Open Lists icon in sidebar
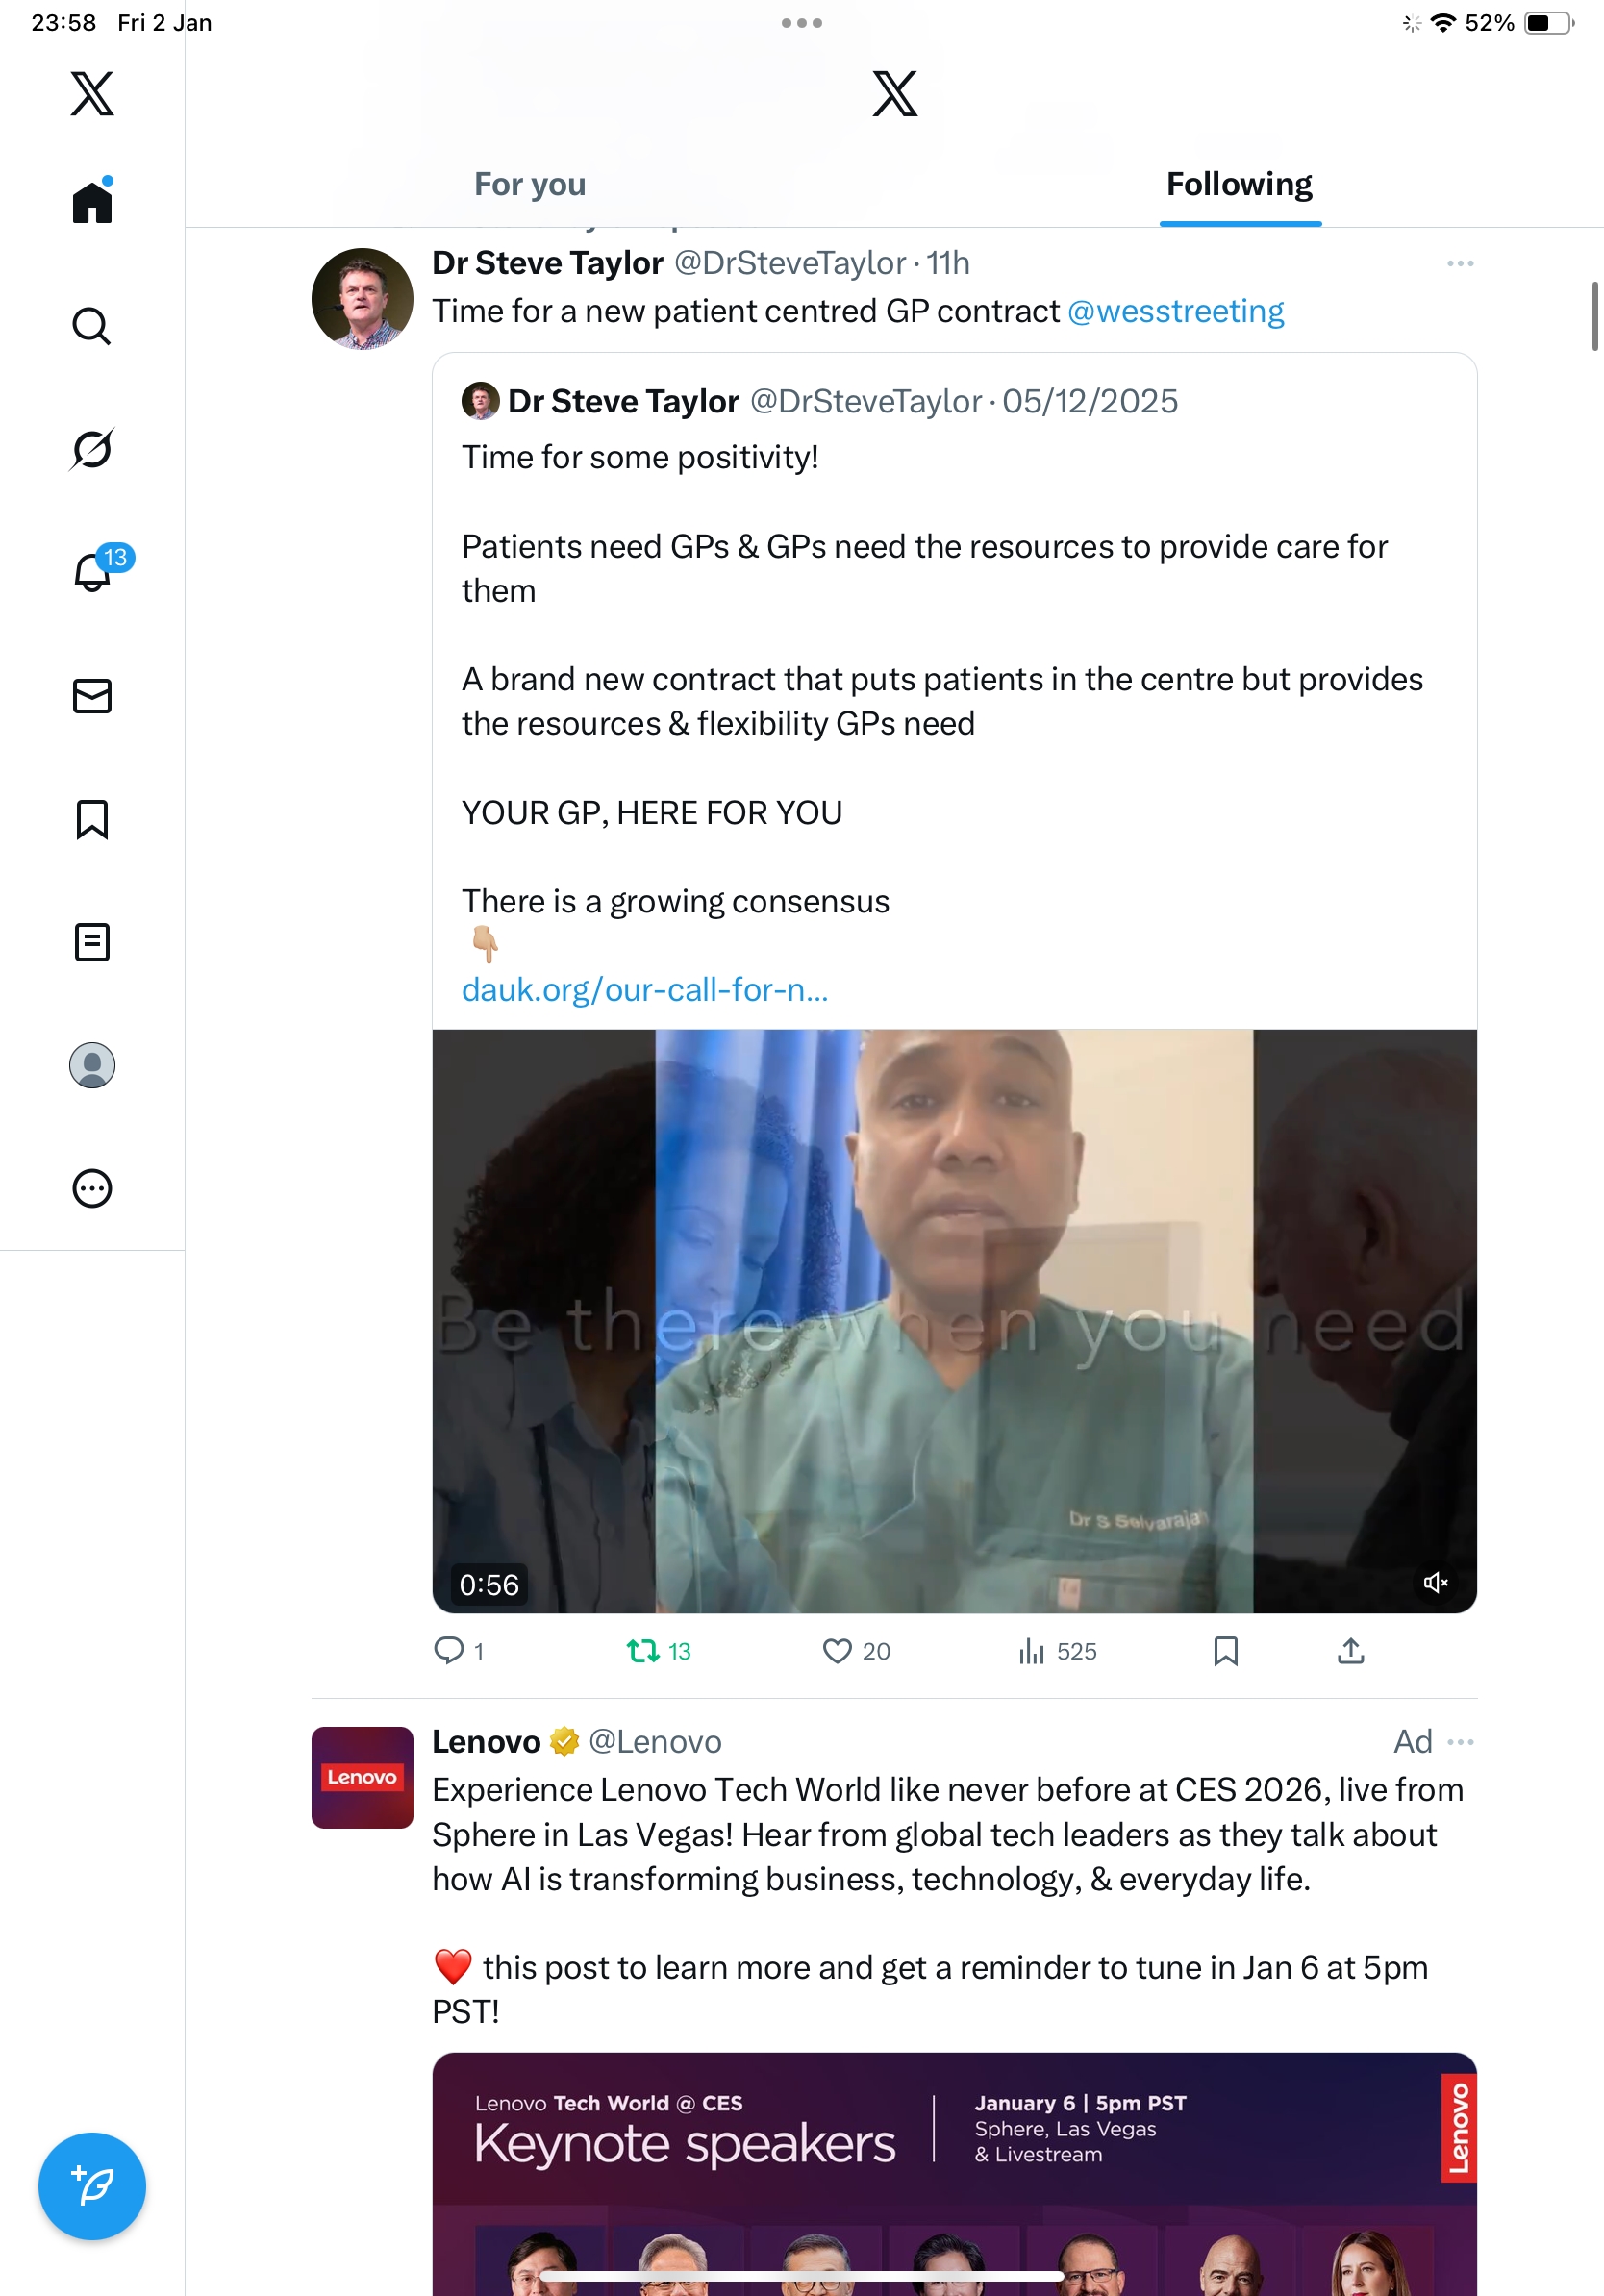The width and height of the screenshot is (1604, 2296). (x=92, y=942)
